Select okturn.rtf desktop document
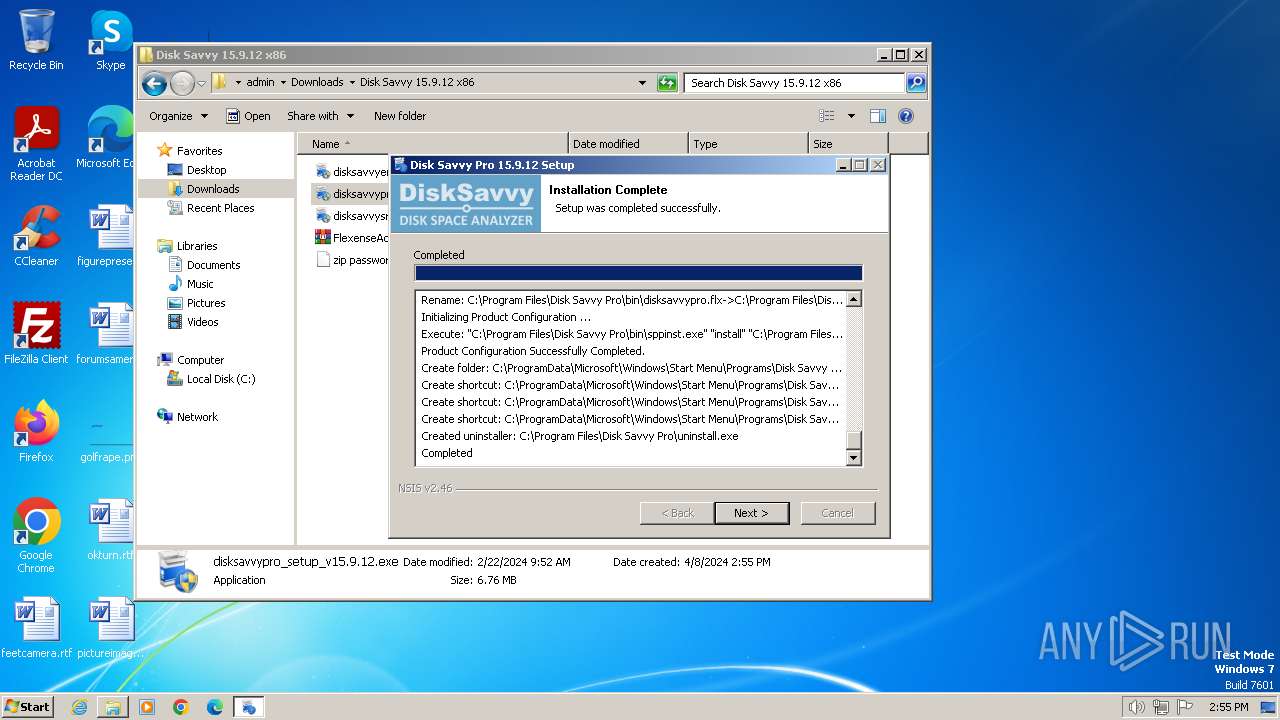The width and height of the screenshot is (1280, 720). click(110, 530)
